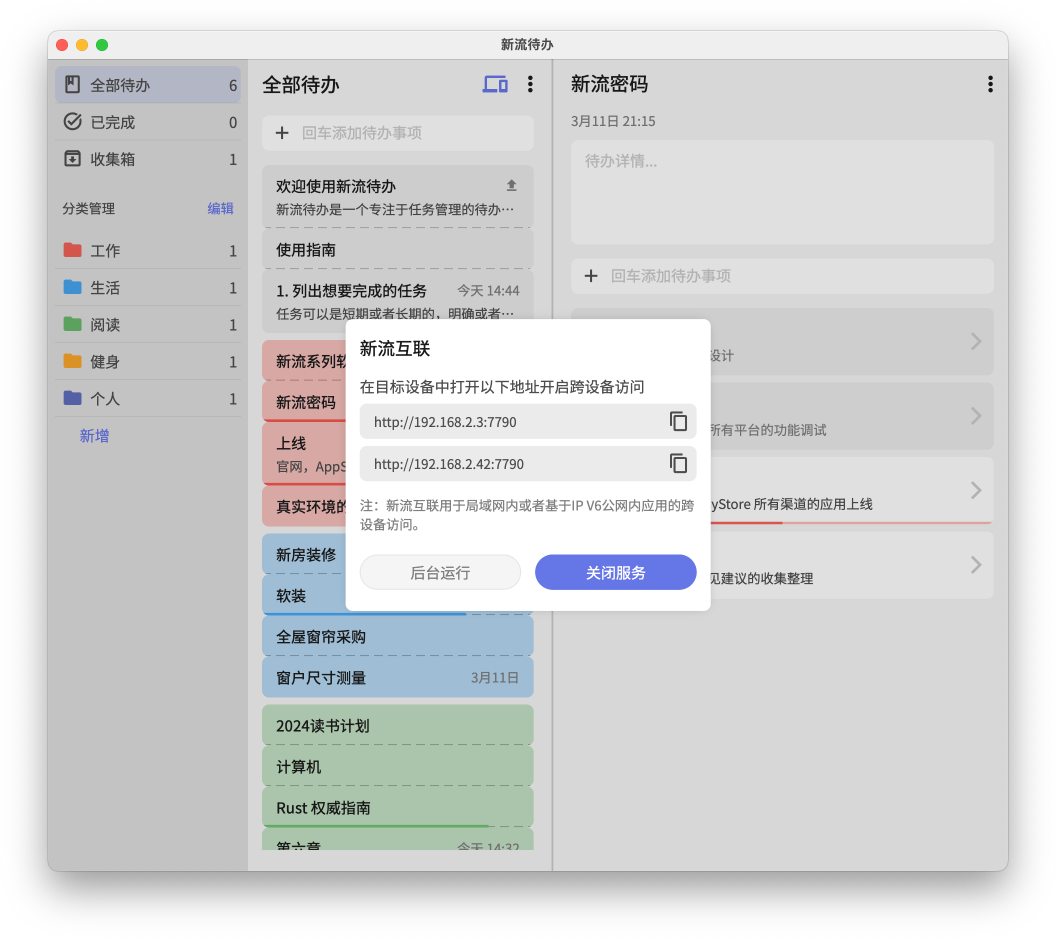
Task: Click the 已完成 checkmark icon
Action: [x=72, y=121]
